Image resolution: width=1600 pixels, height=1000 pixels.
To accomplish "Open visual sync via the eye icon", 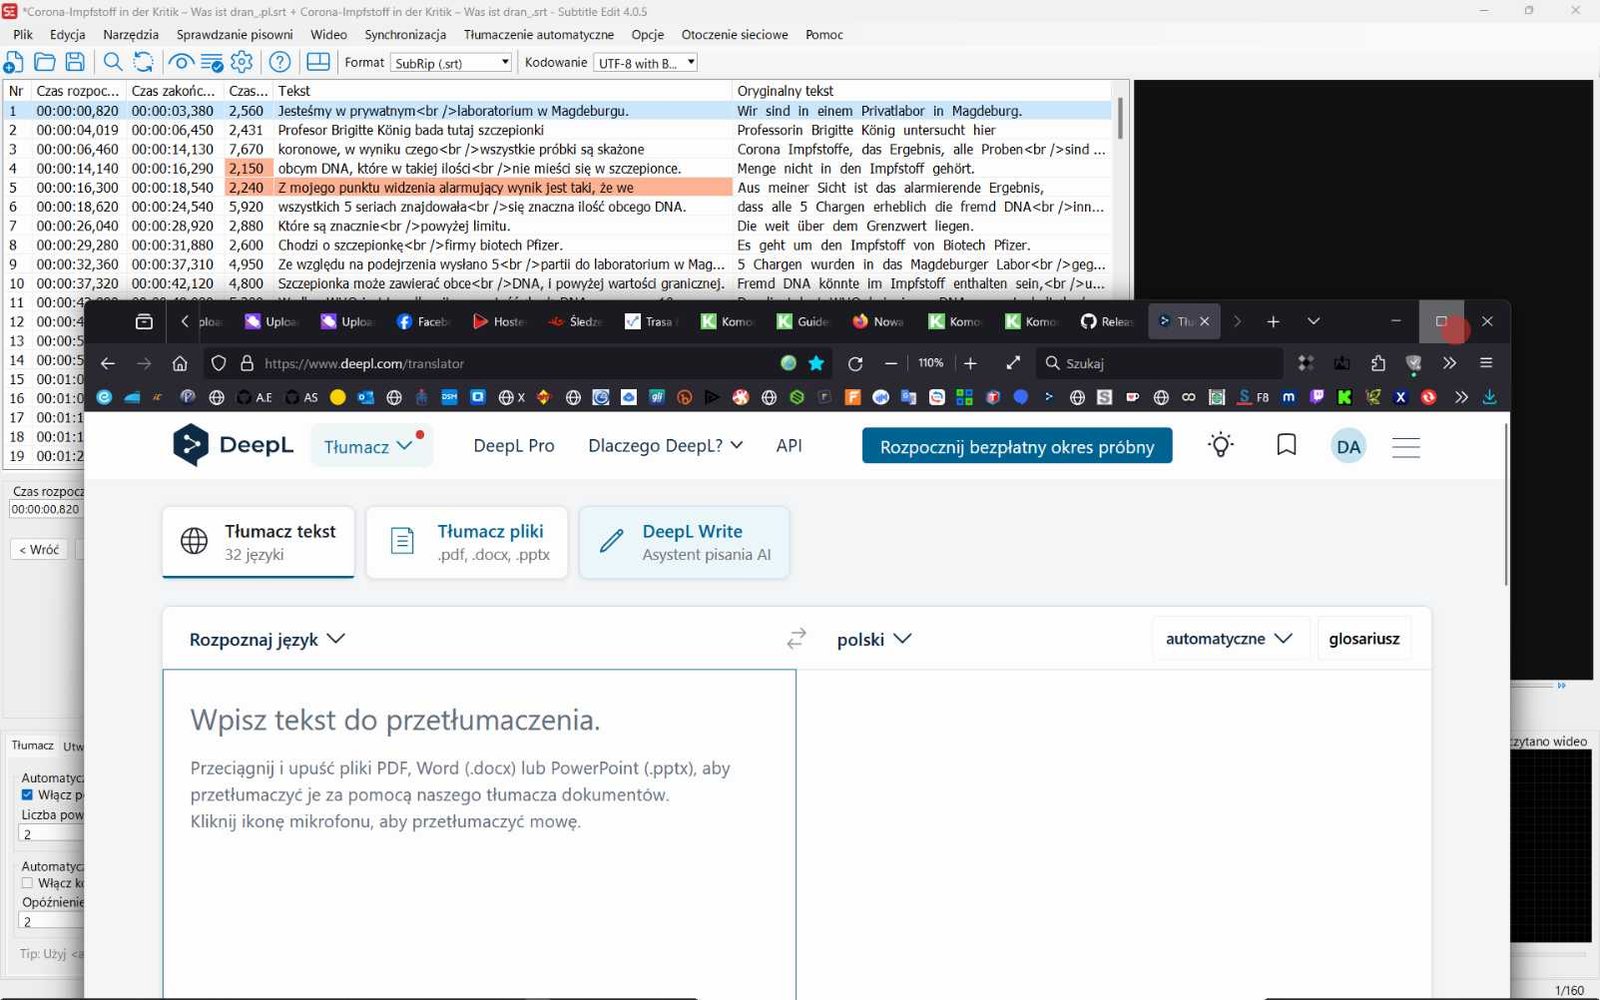I will click(x=180, y=62).
